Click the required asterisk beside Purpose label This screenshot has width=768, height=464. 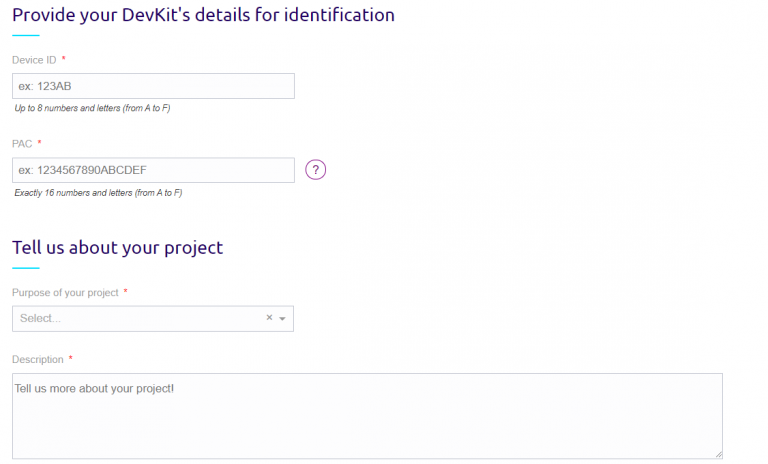coord(125,292)
